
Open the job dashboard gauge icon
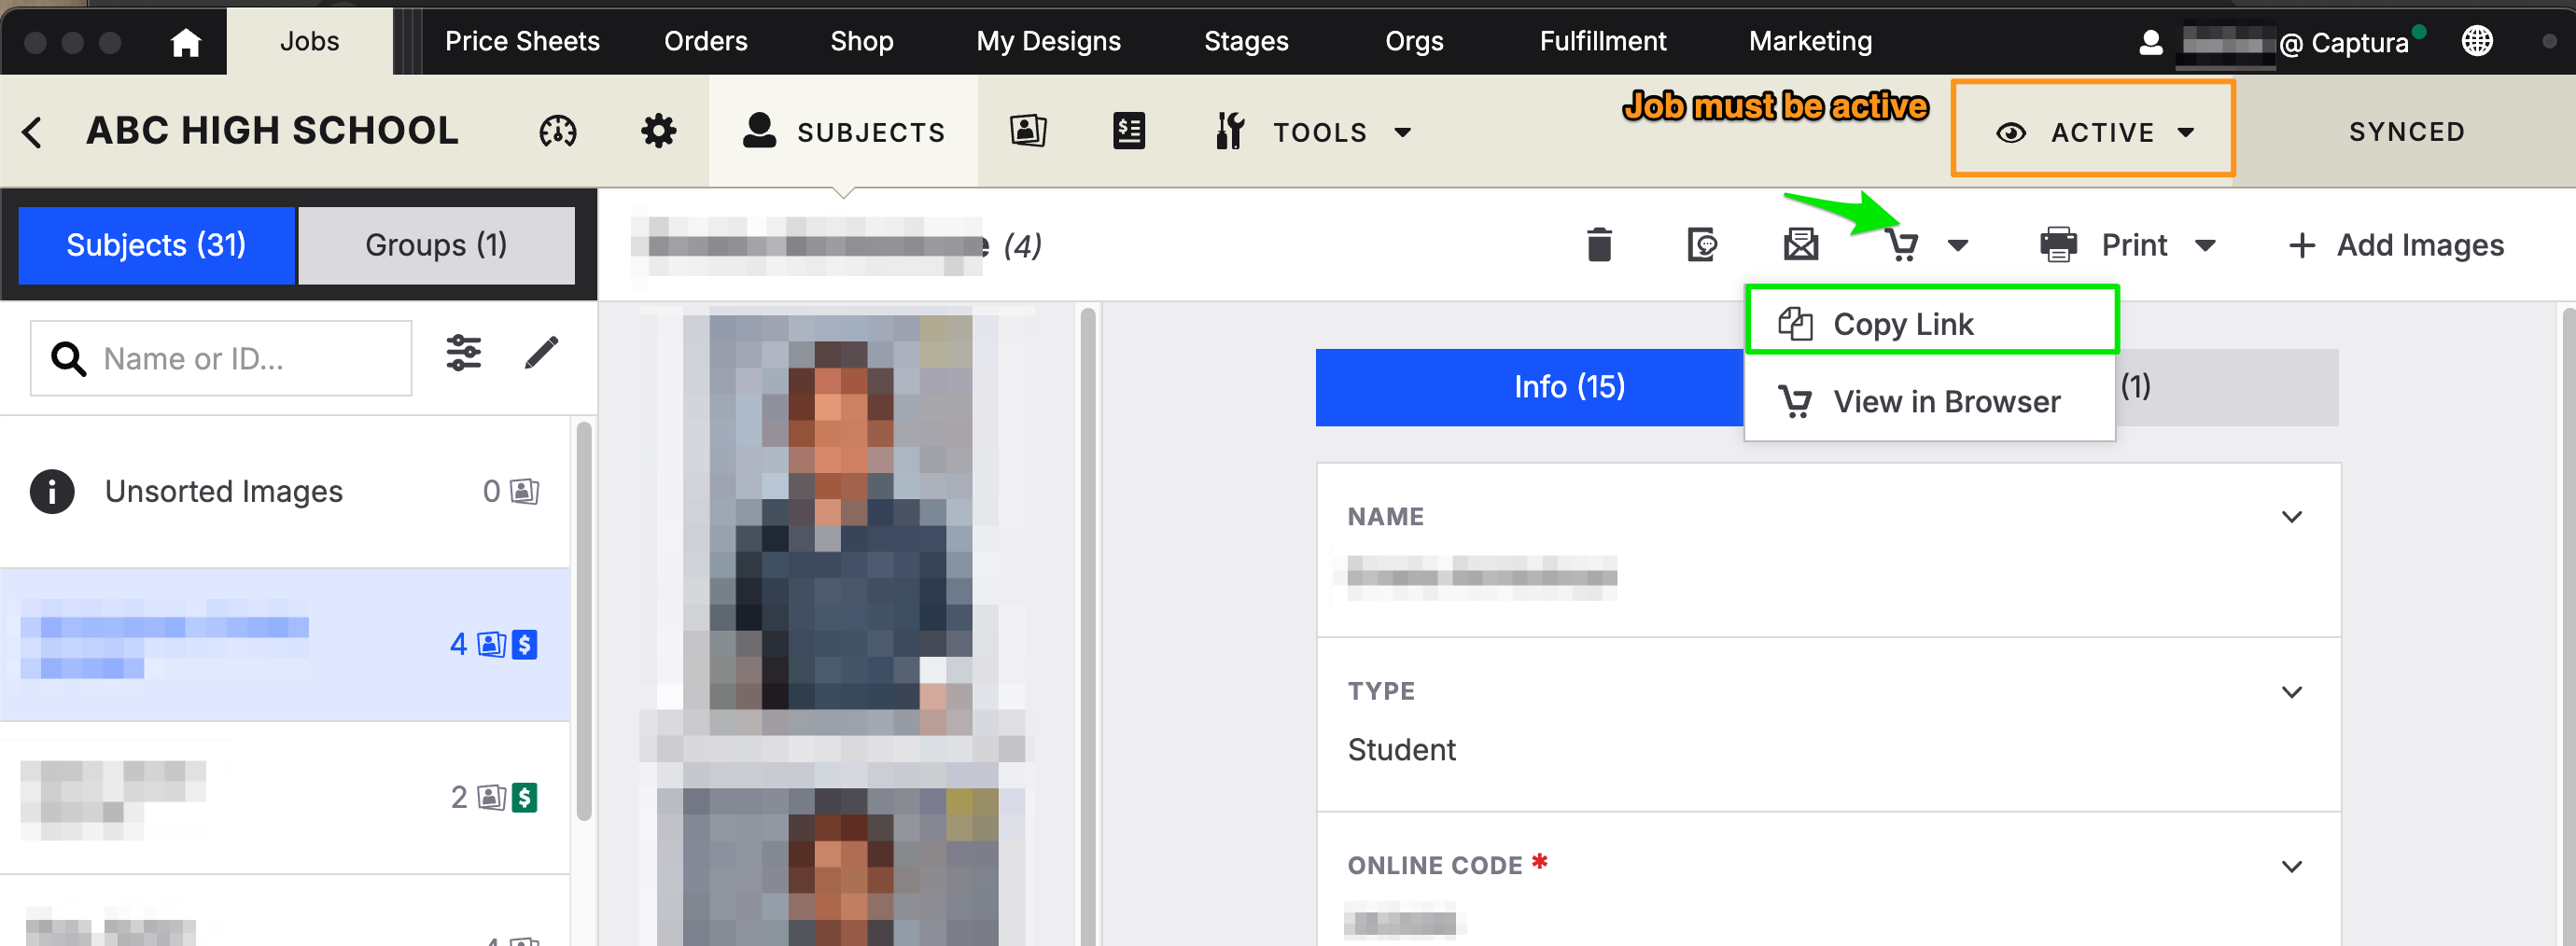tap(557, 131)
